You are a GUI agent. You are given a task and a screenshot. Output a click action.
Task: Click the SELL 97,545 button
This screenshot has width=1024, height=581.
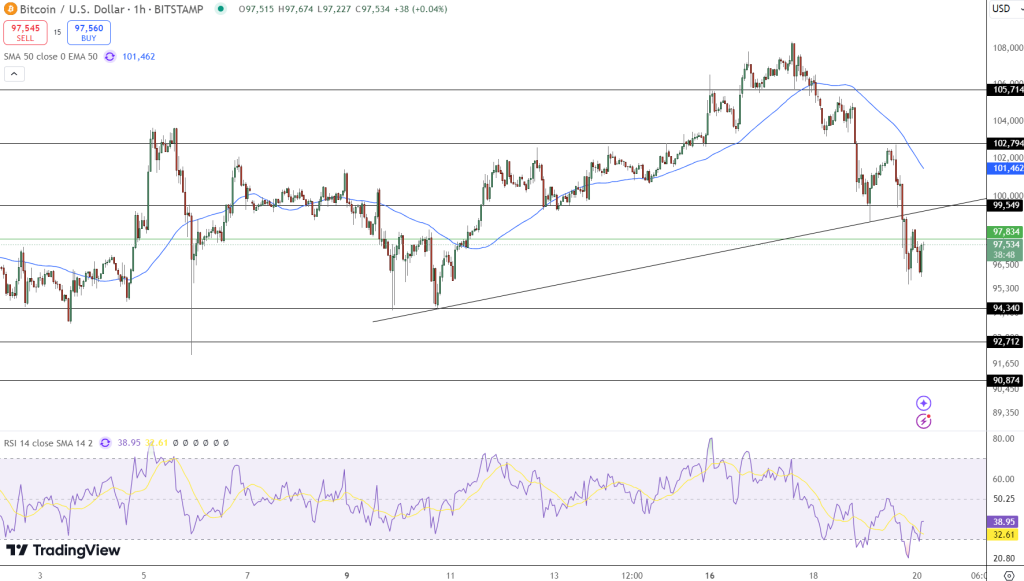[x=25, y=33]
